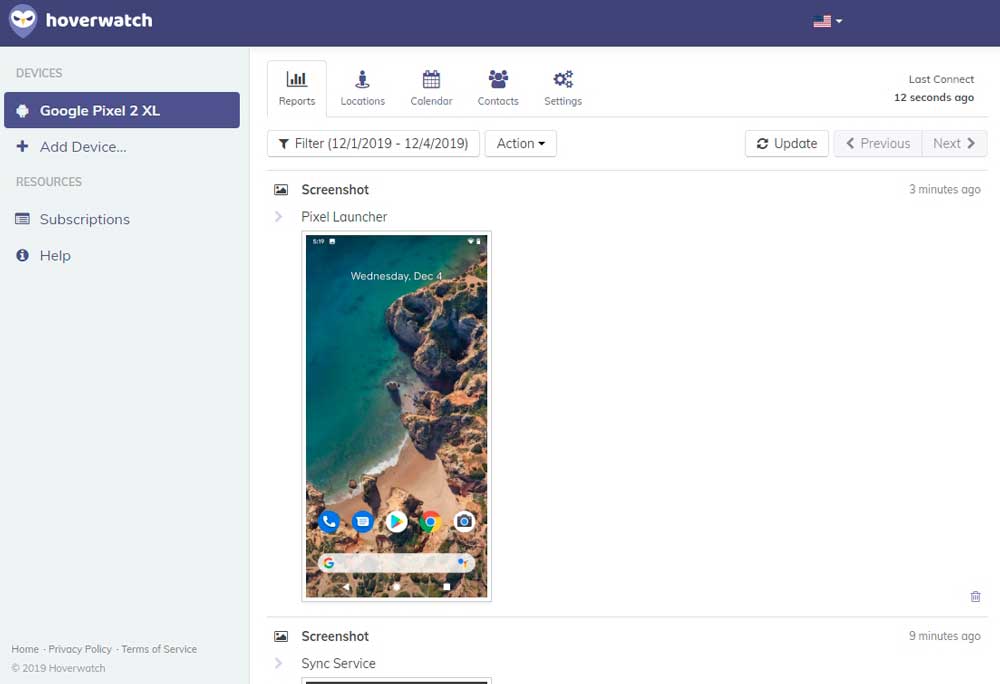Viewport: 1000px width, 684px height.
Task: Go to Previous page of reports
Action: pyautogui.click(x=878, y=143)
